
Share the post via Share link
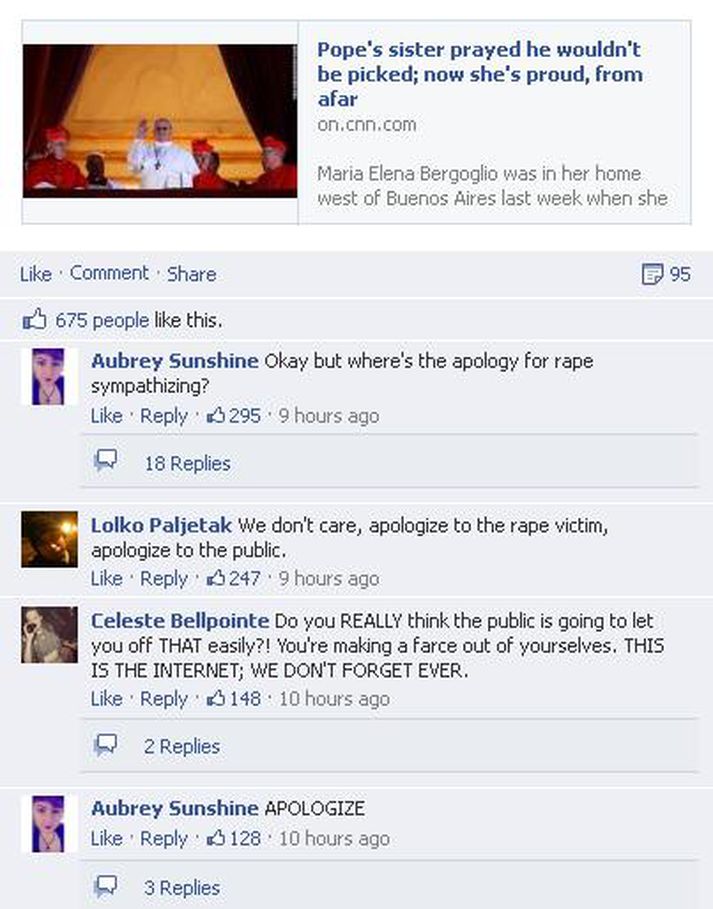(x=192, y=274)
